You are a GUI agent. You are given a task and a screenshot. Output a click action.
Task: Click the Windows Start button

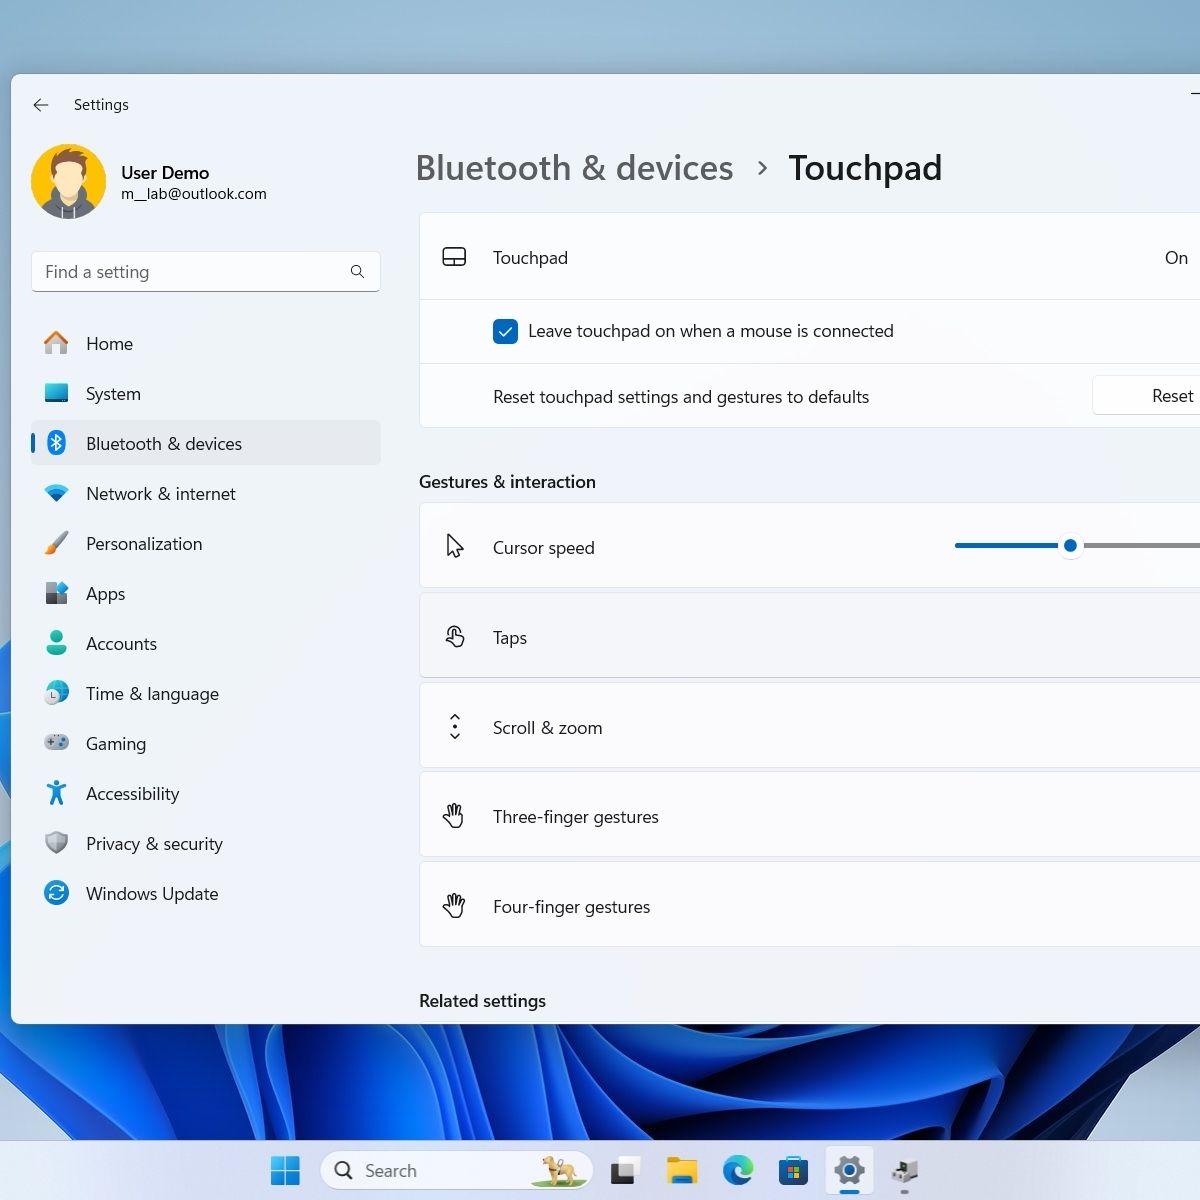click(285, 1170)
